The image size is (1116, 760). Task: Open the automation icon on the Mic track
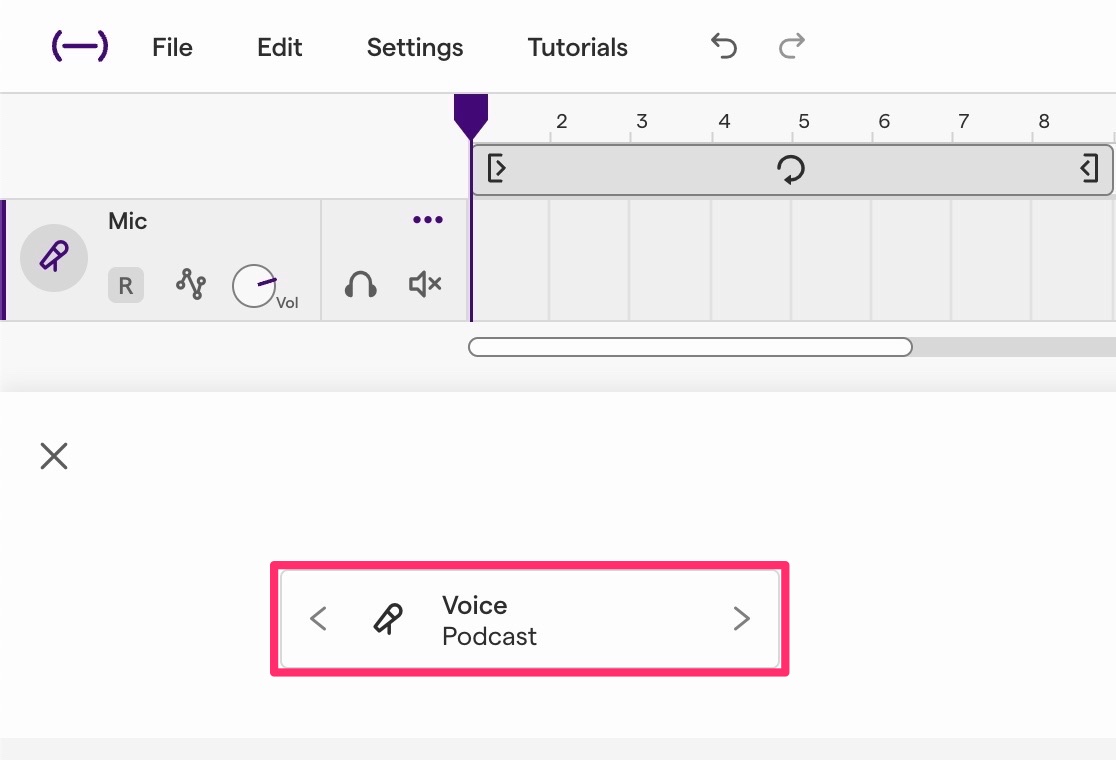click(x=191, y=285)
